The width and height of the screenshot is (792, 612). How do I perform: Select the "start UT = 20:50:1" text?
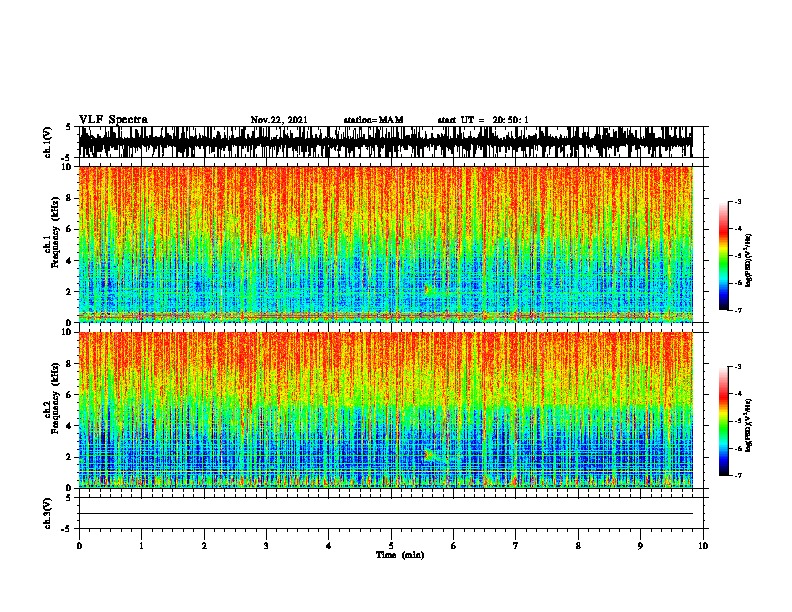483,120
